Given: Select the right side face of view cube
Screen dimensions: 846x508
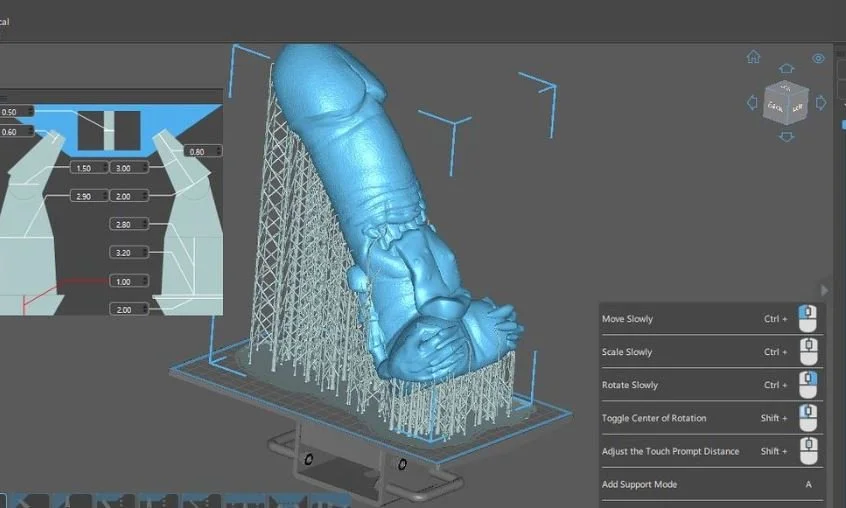Looking at the screenshot, I should [x=799, y=107].
